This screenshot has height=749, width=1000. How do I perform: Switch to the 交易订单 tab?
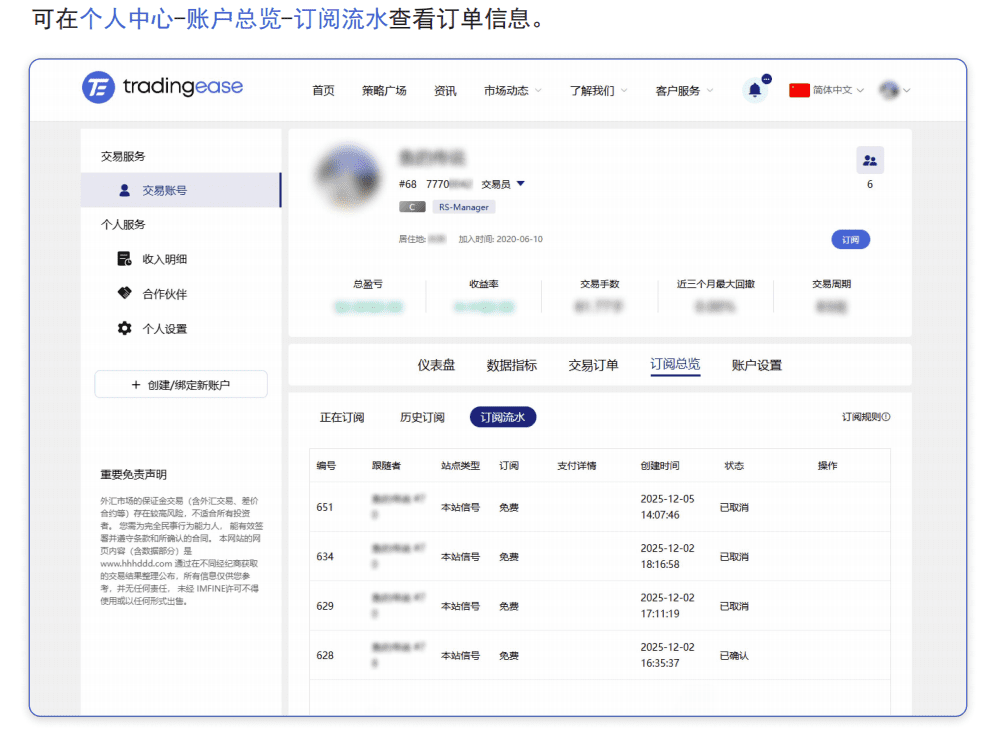(x=593, y=365)
